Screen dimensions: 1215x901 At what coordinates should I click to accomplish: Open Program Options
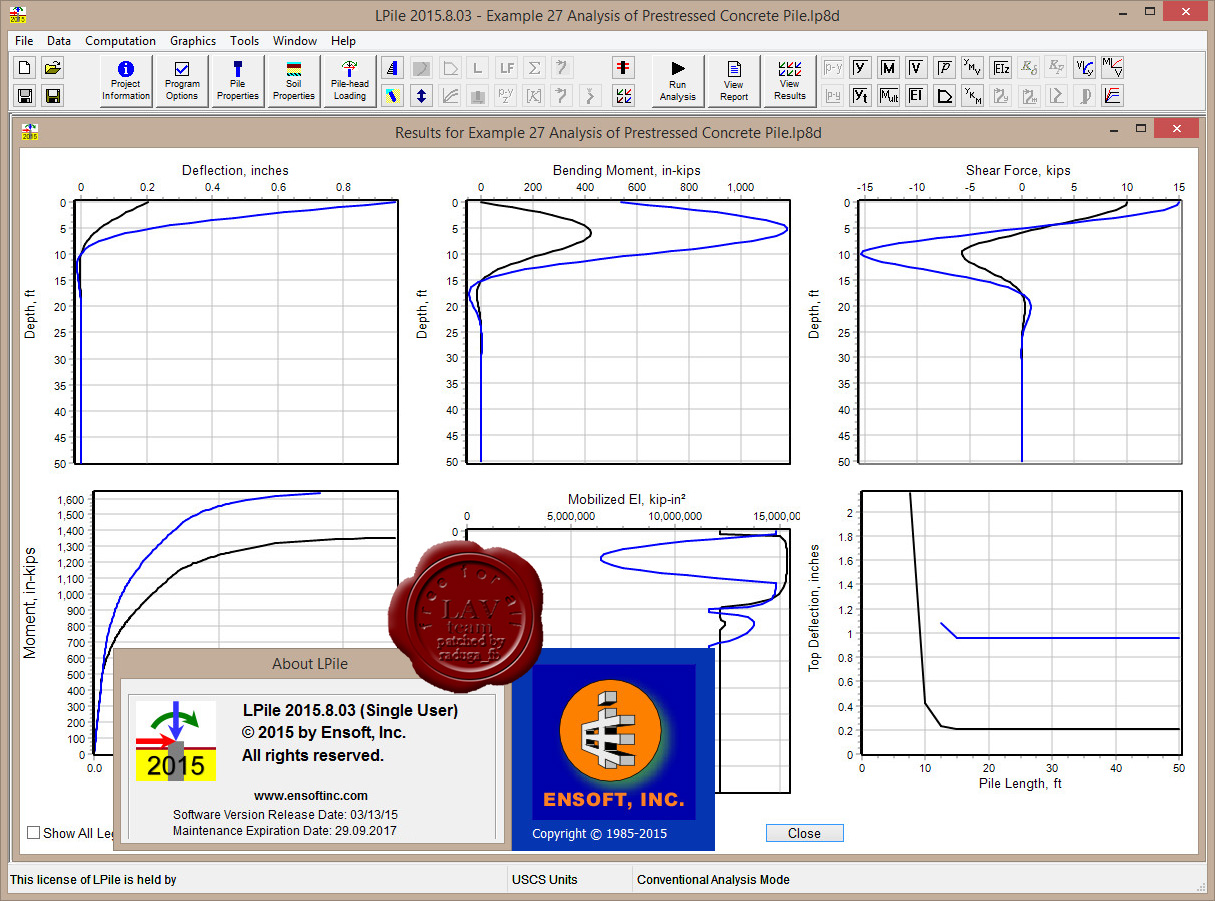pos(182,82)
